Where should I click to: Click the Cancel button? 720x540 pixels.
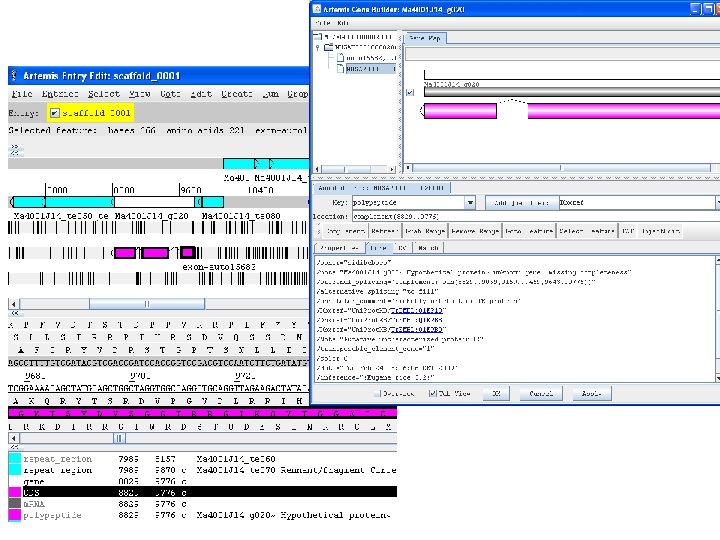click(x=541, y=394)
